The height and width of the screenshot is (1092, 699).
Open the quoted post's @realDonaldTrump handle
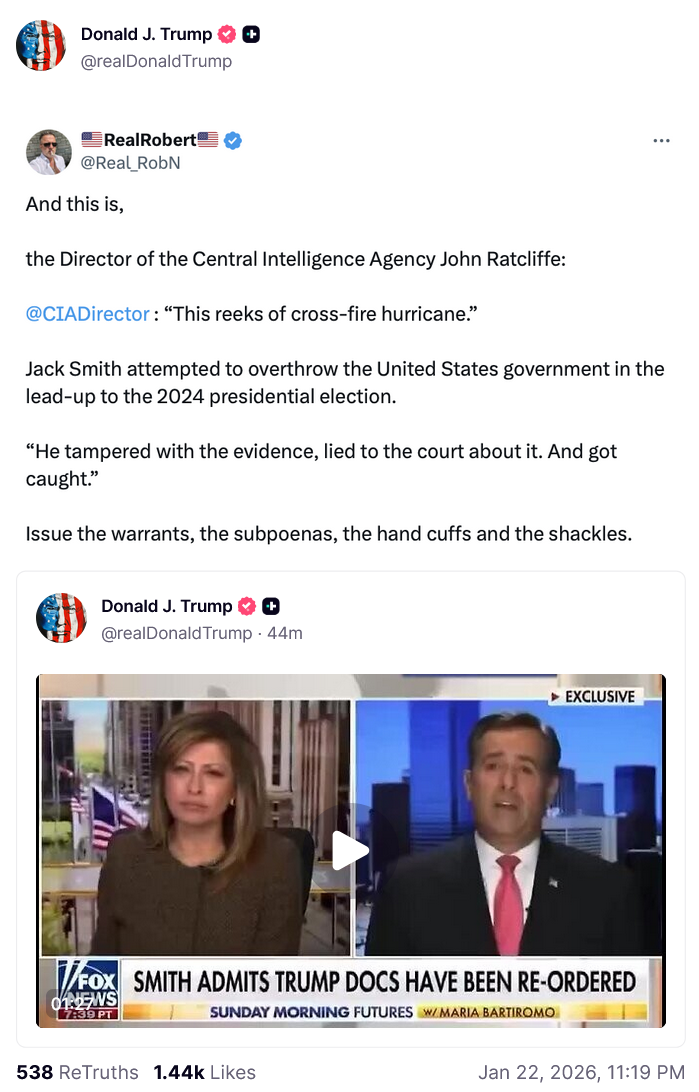[177, 633]
